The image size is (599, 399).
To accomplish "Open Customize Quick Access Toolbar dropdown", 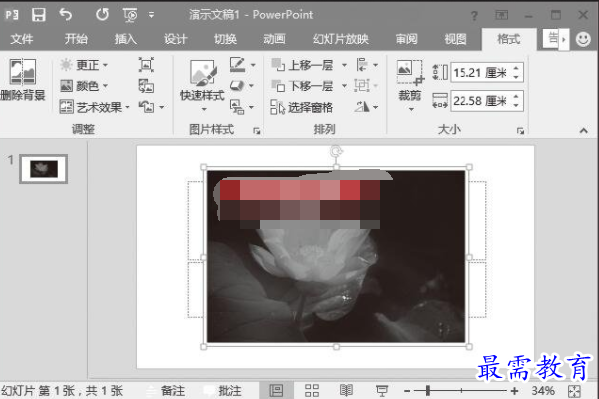I will [x=152, y=15].
